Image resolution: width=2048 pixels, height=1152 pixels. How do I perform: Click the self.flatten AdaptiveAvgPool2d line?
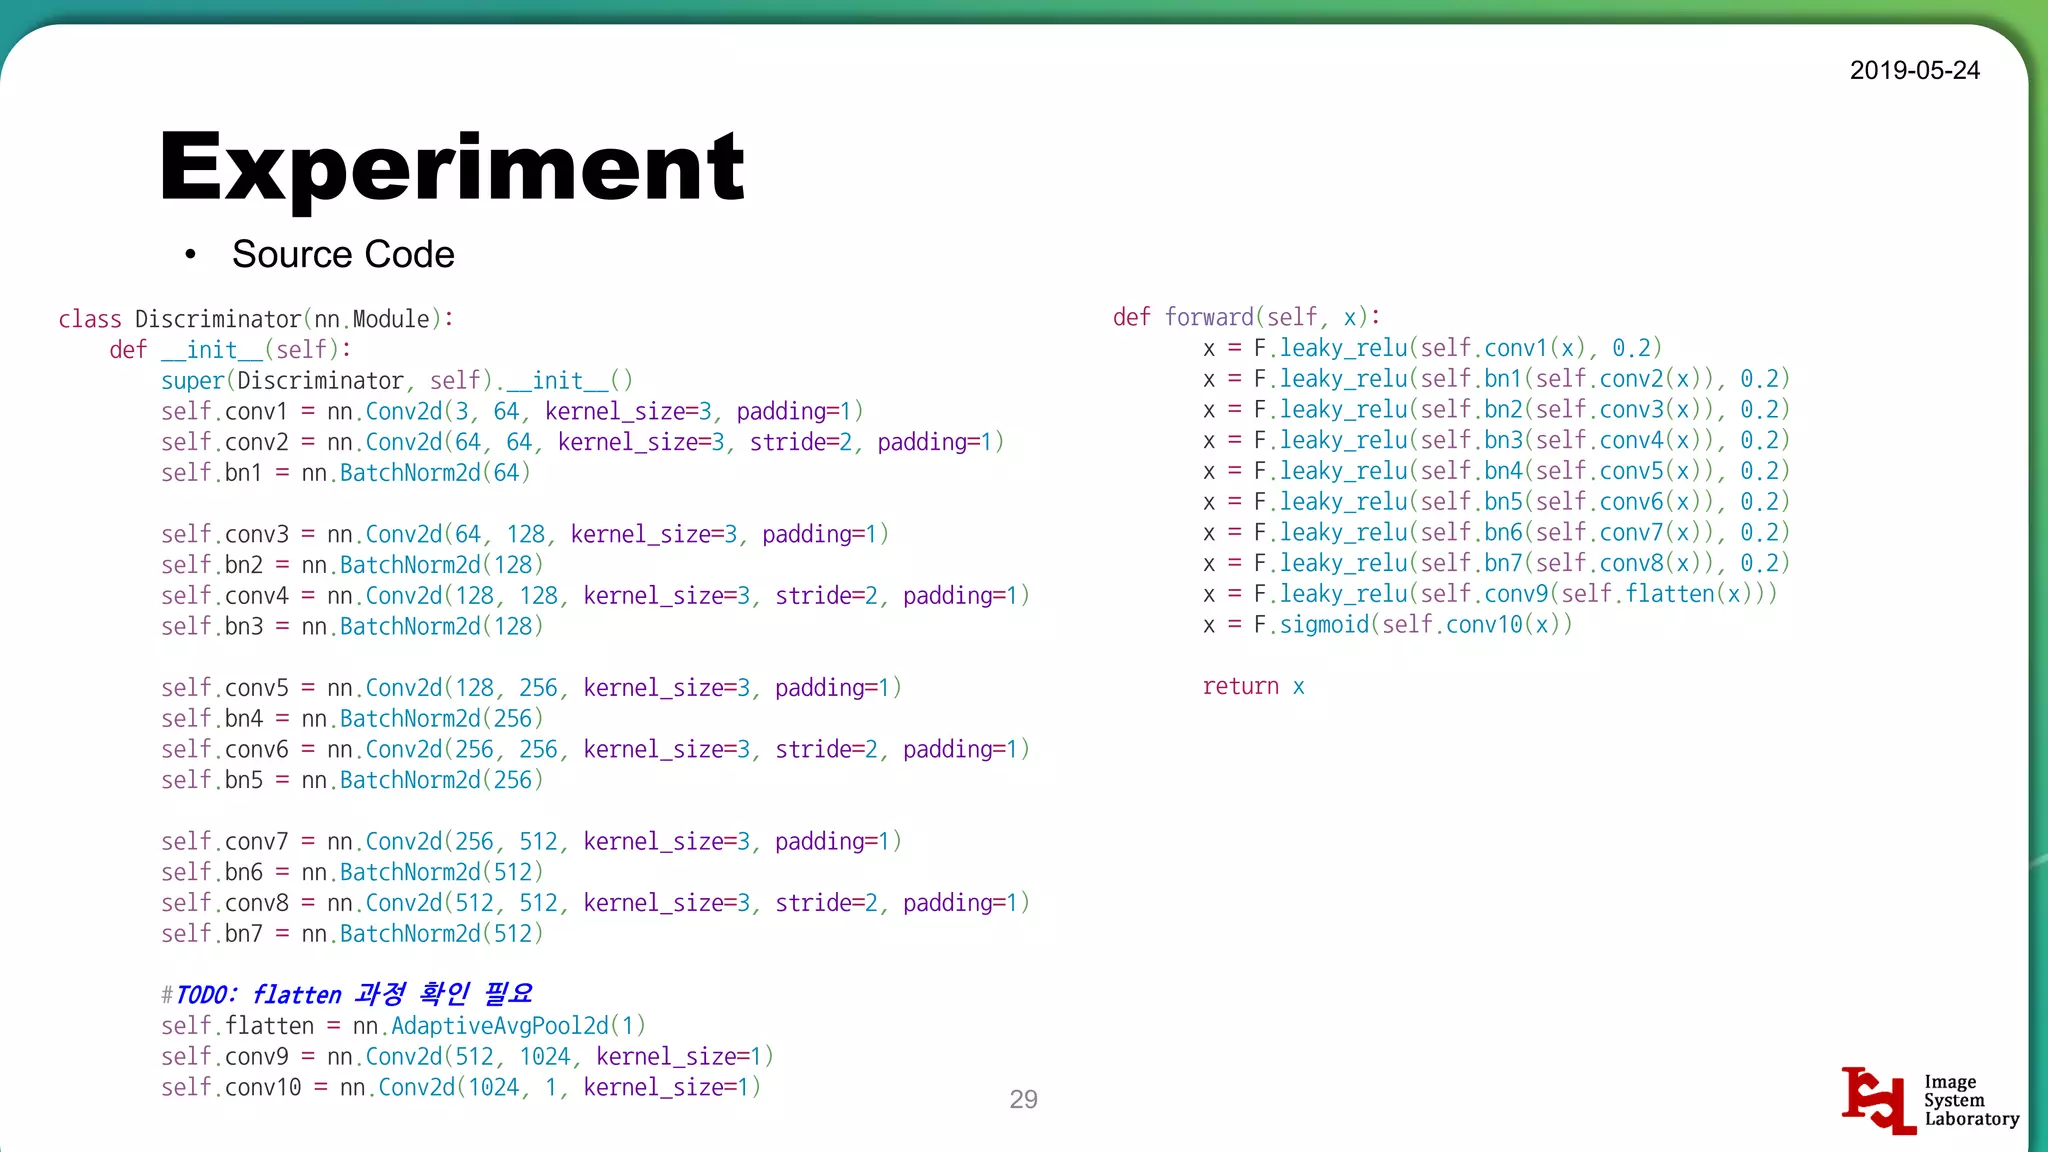pos(403,1026)
